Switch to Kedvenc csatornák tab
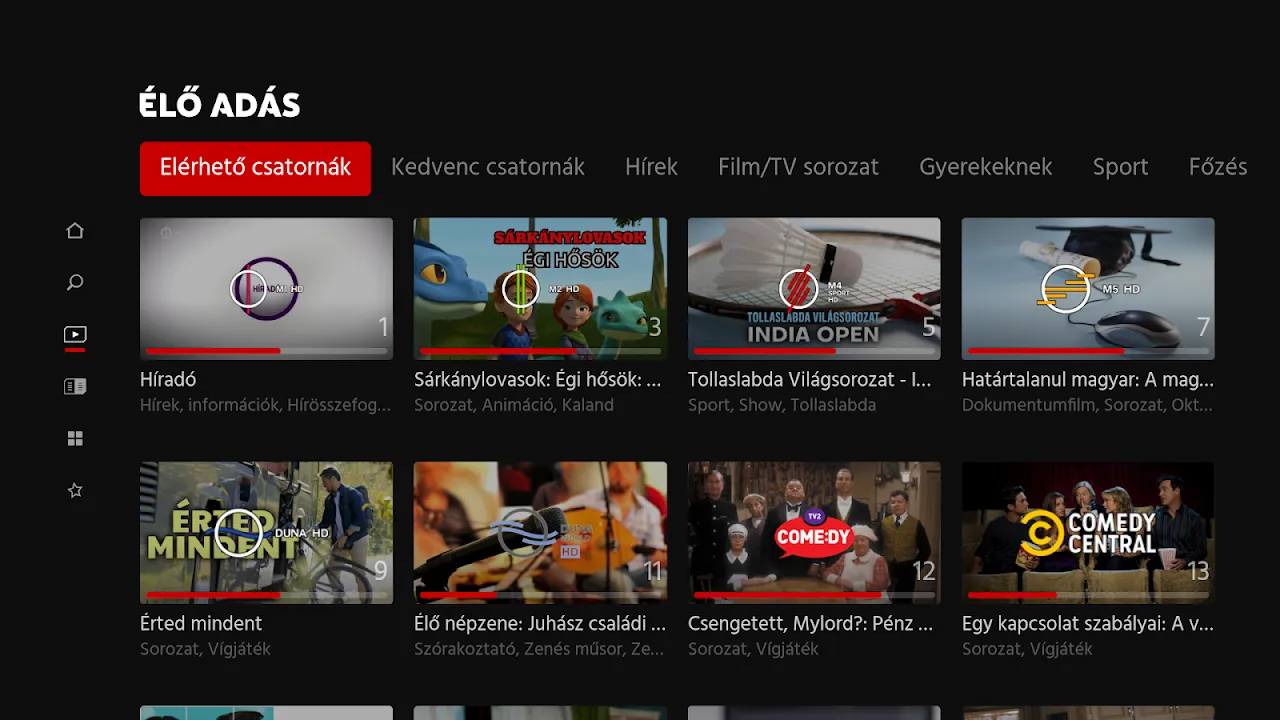Viewport: 1280px width, 720px height. pyautogui.click(x=487, y=168)
